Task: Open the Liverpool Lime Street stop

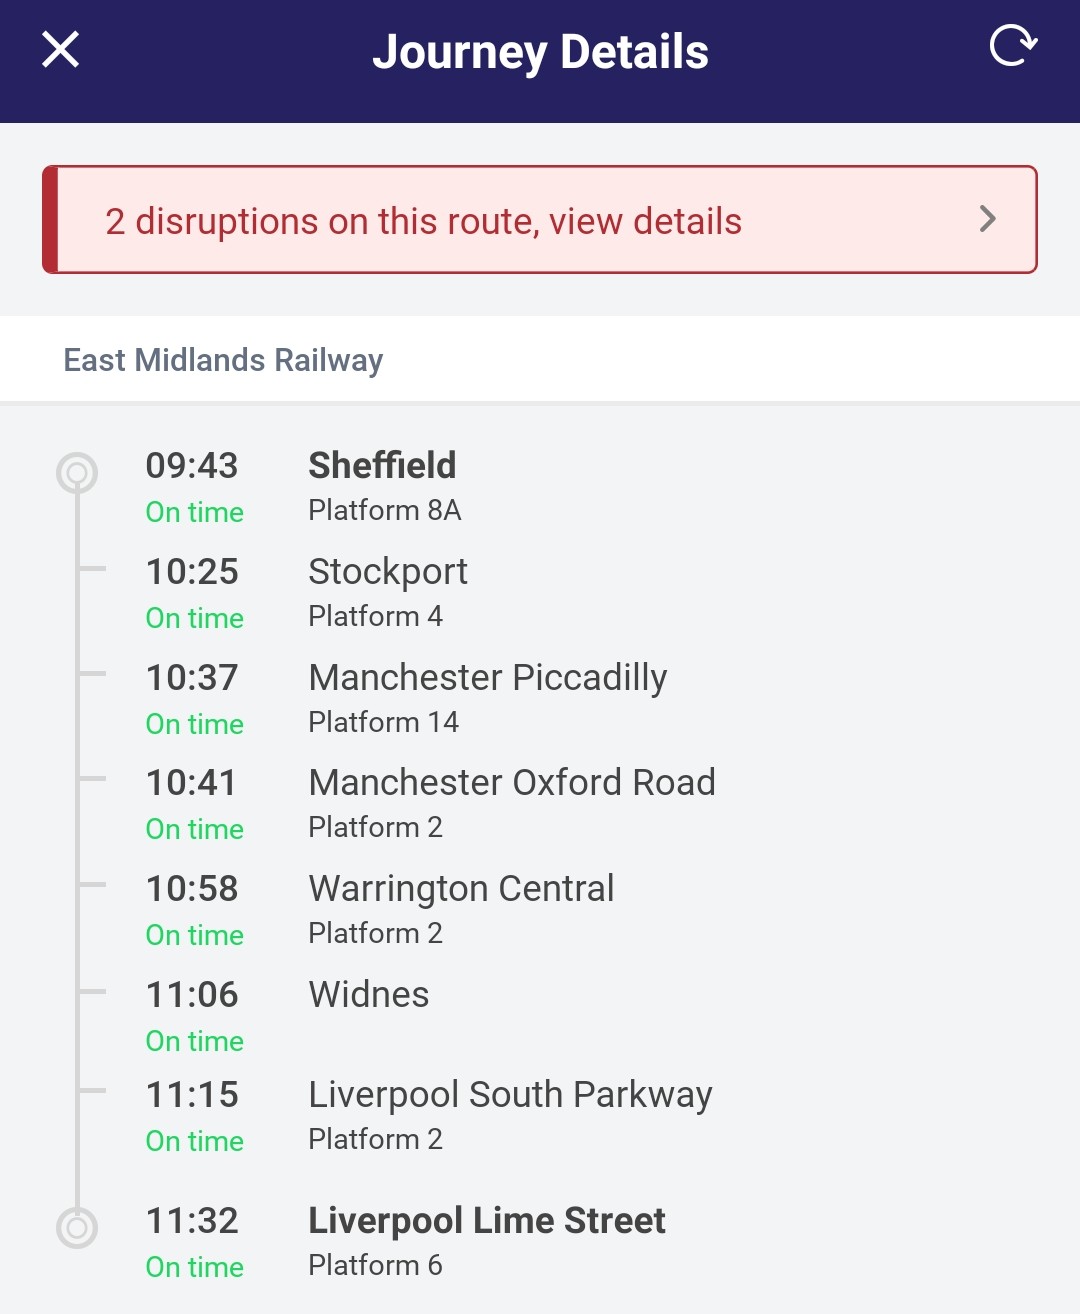Action: (487, 1221)
